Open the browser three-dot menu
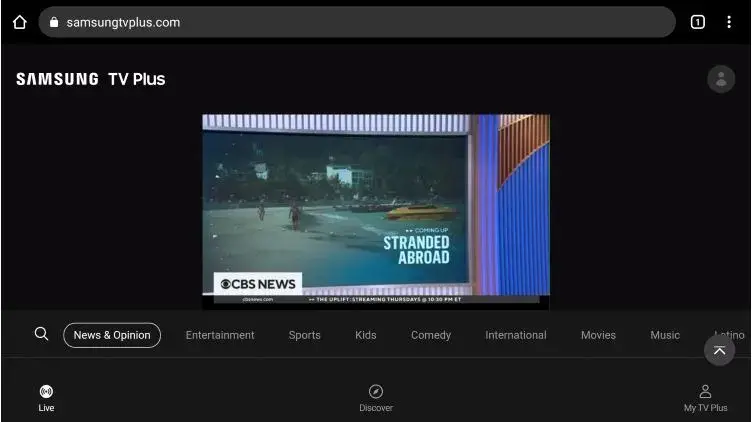The height and width of the screenshot is (422, 752). click(x=728, y=22)
